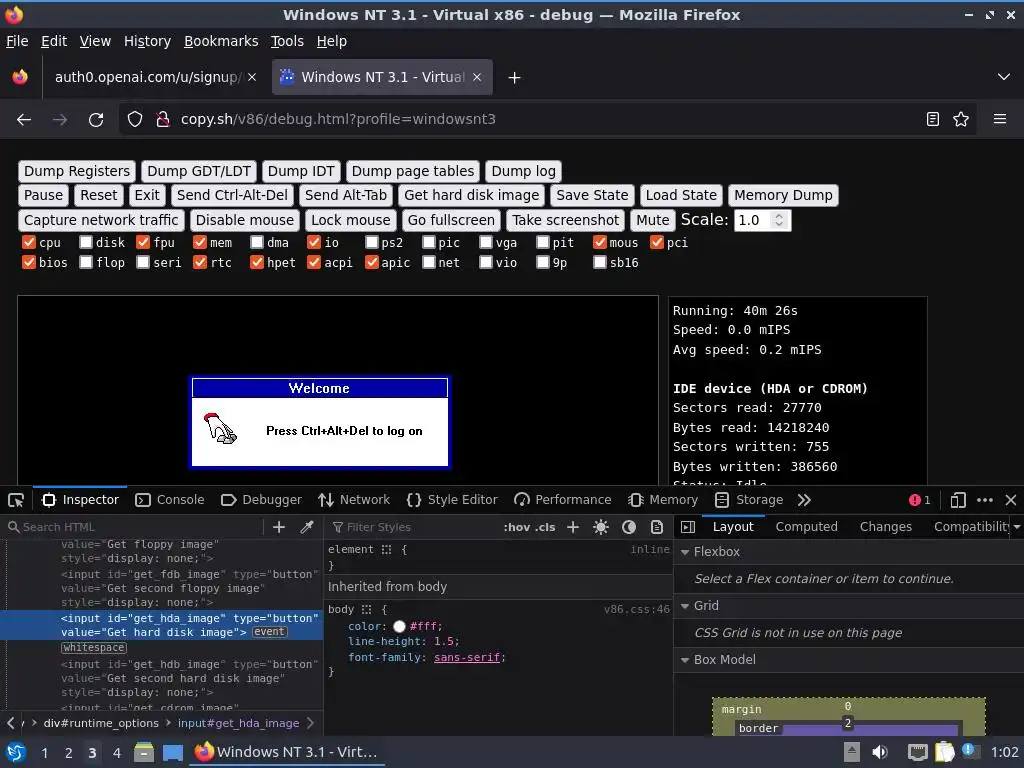Adjust the Scale spinner arrows
1024x768 pixels.
tap(778, 220)
